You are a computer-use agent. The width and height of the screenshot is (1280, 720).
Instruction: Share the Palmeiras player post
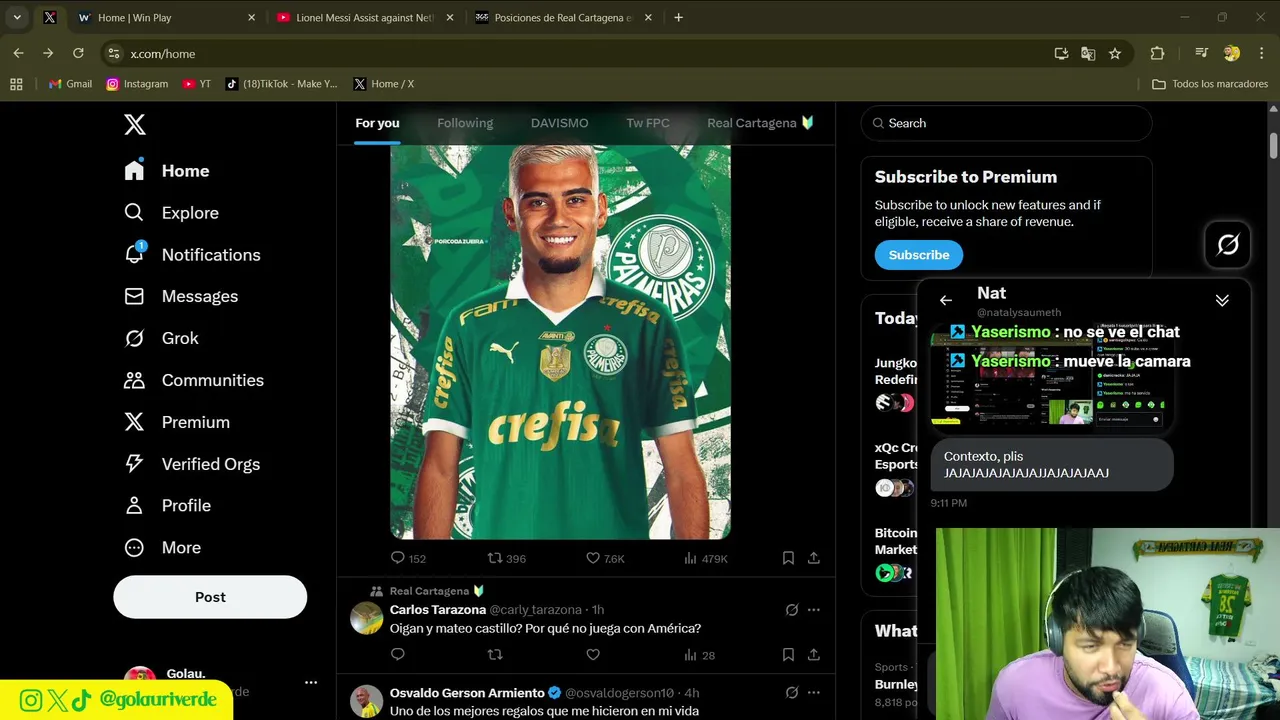tap(814, 558)
